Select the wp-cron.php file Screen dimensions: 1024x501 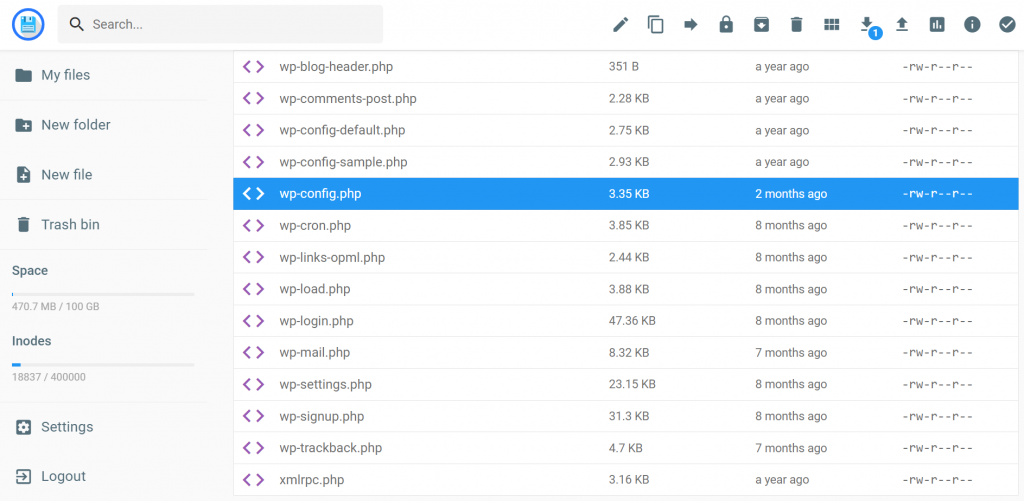click(x=626, y=225)
